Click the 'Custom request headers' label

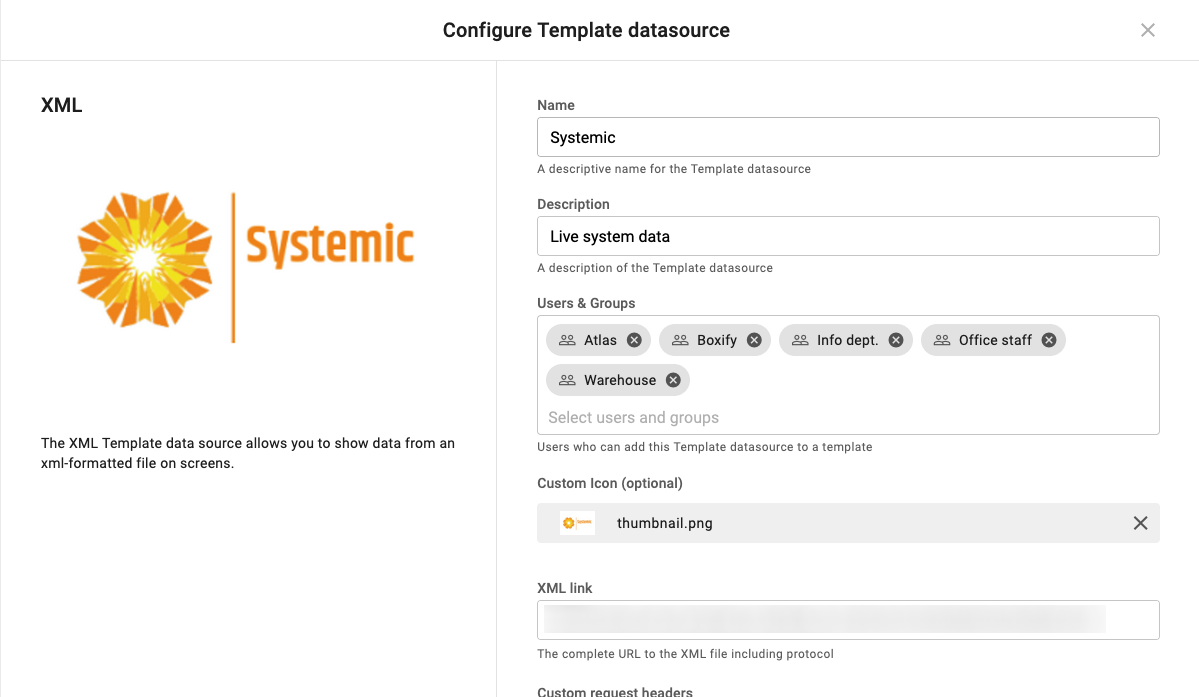[615, 691]
